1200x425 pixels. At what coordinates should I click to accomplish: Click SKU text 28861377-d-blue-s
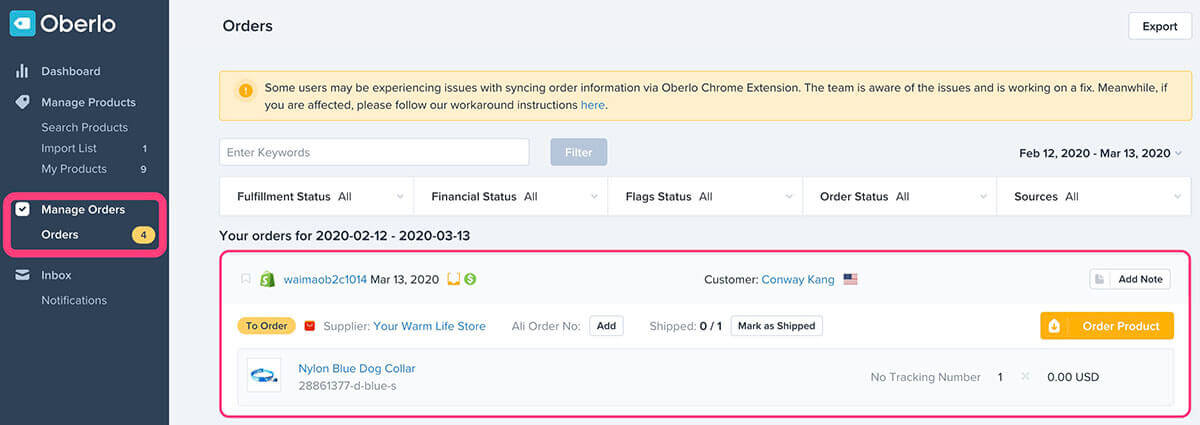point(347,386)
